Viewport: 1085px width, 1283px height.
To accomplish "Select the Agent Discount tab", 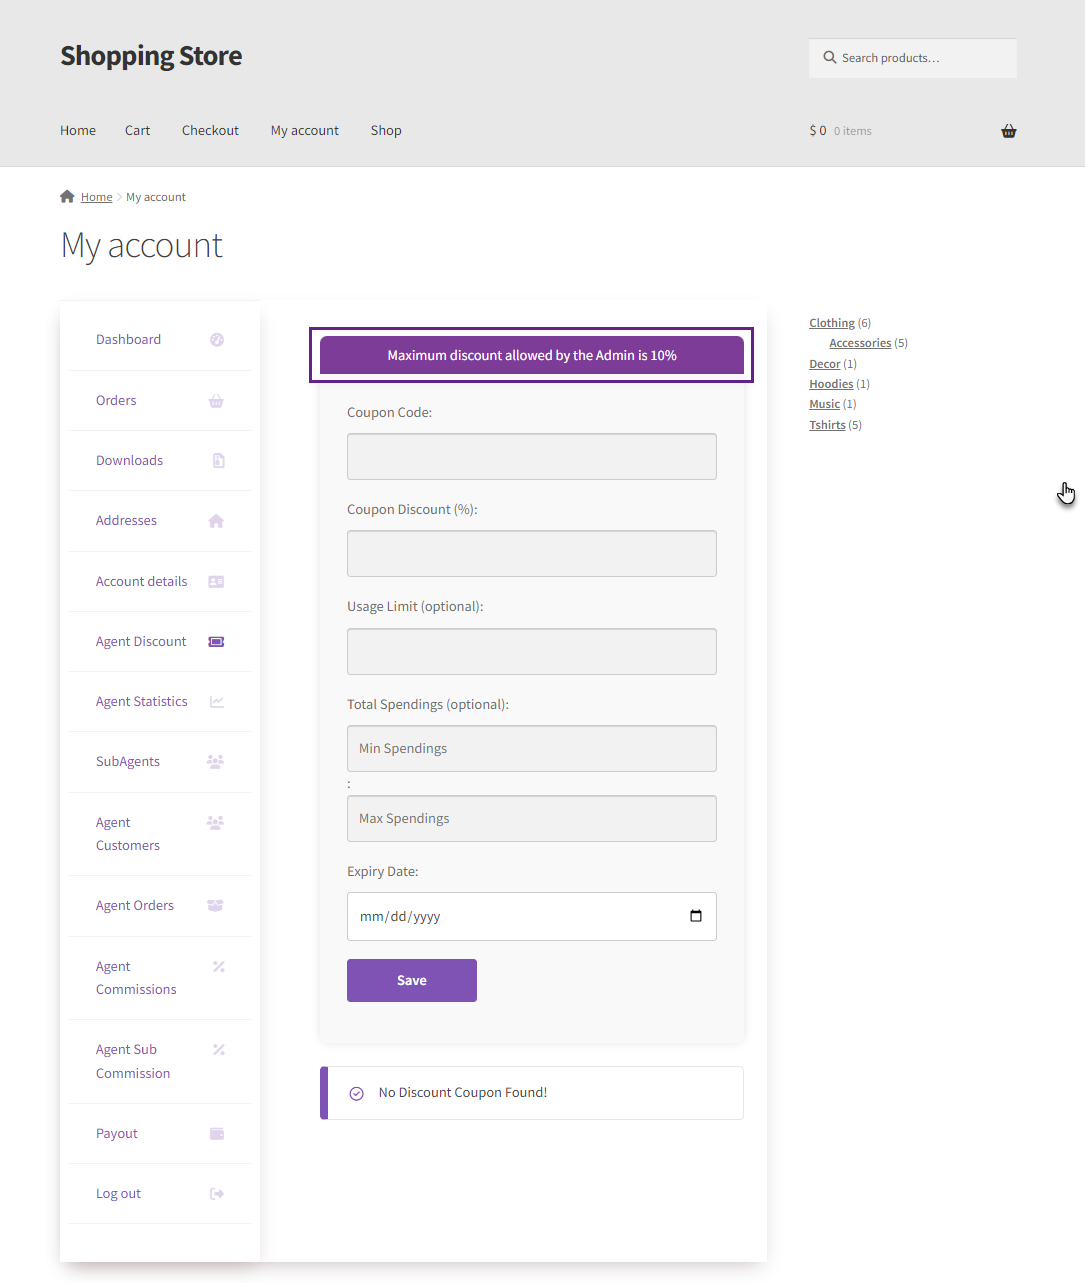I will click(x=141, y=642).
